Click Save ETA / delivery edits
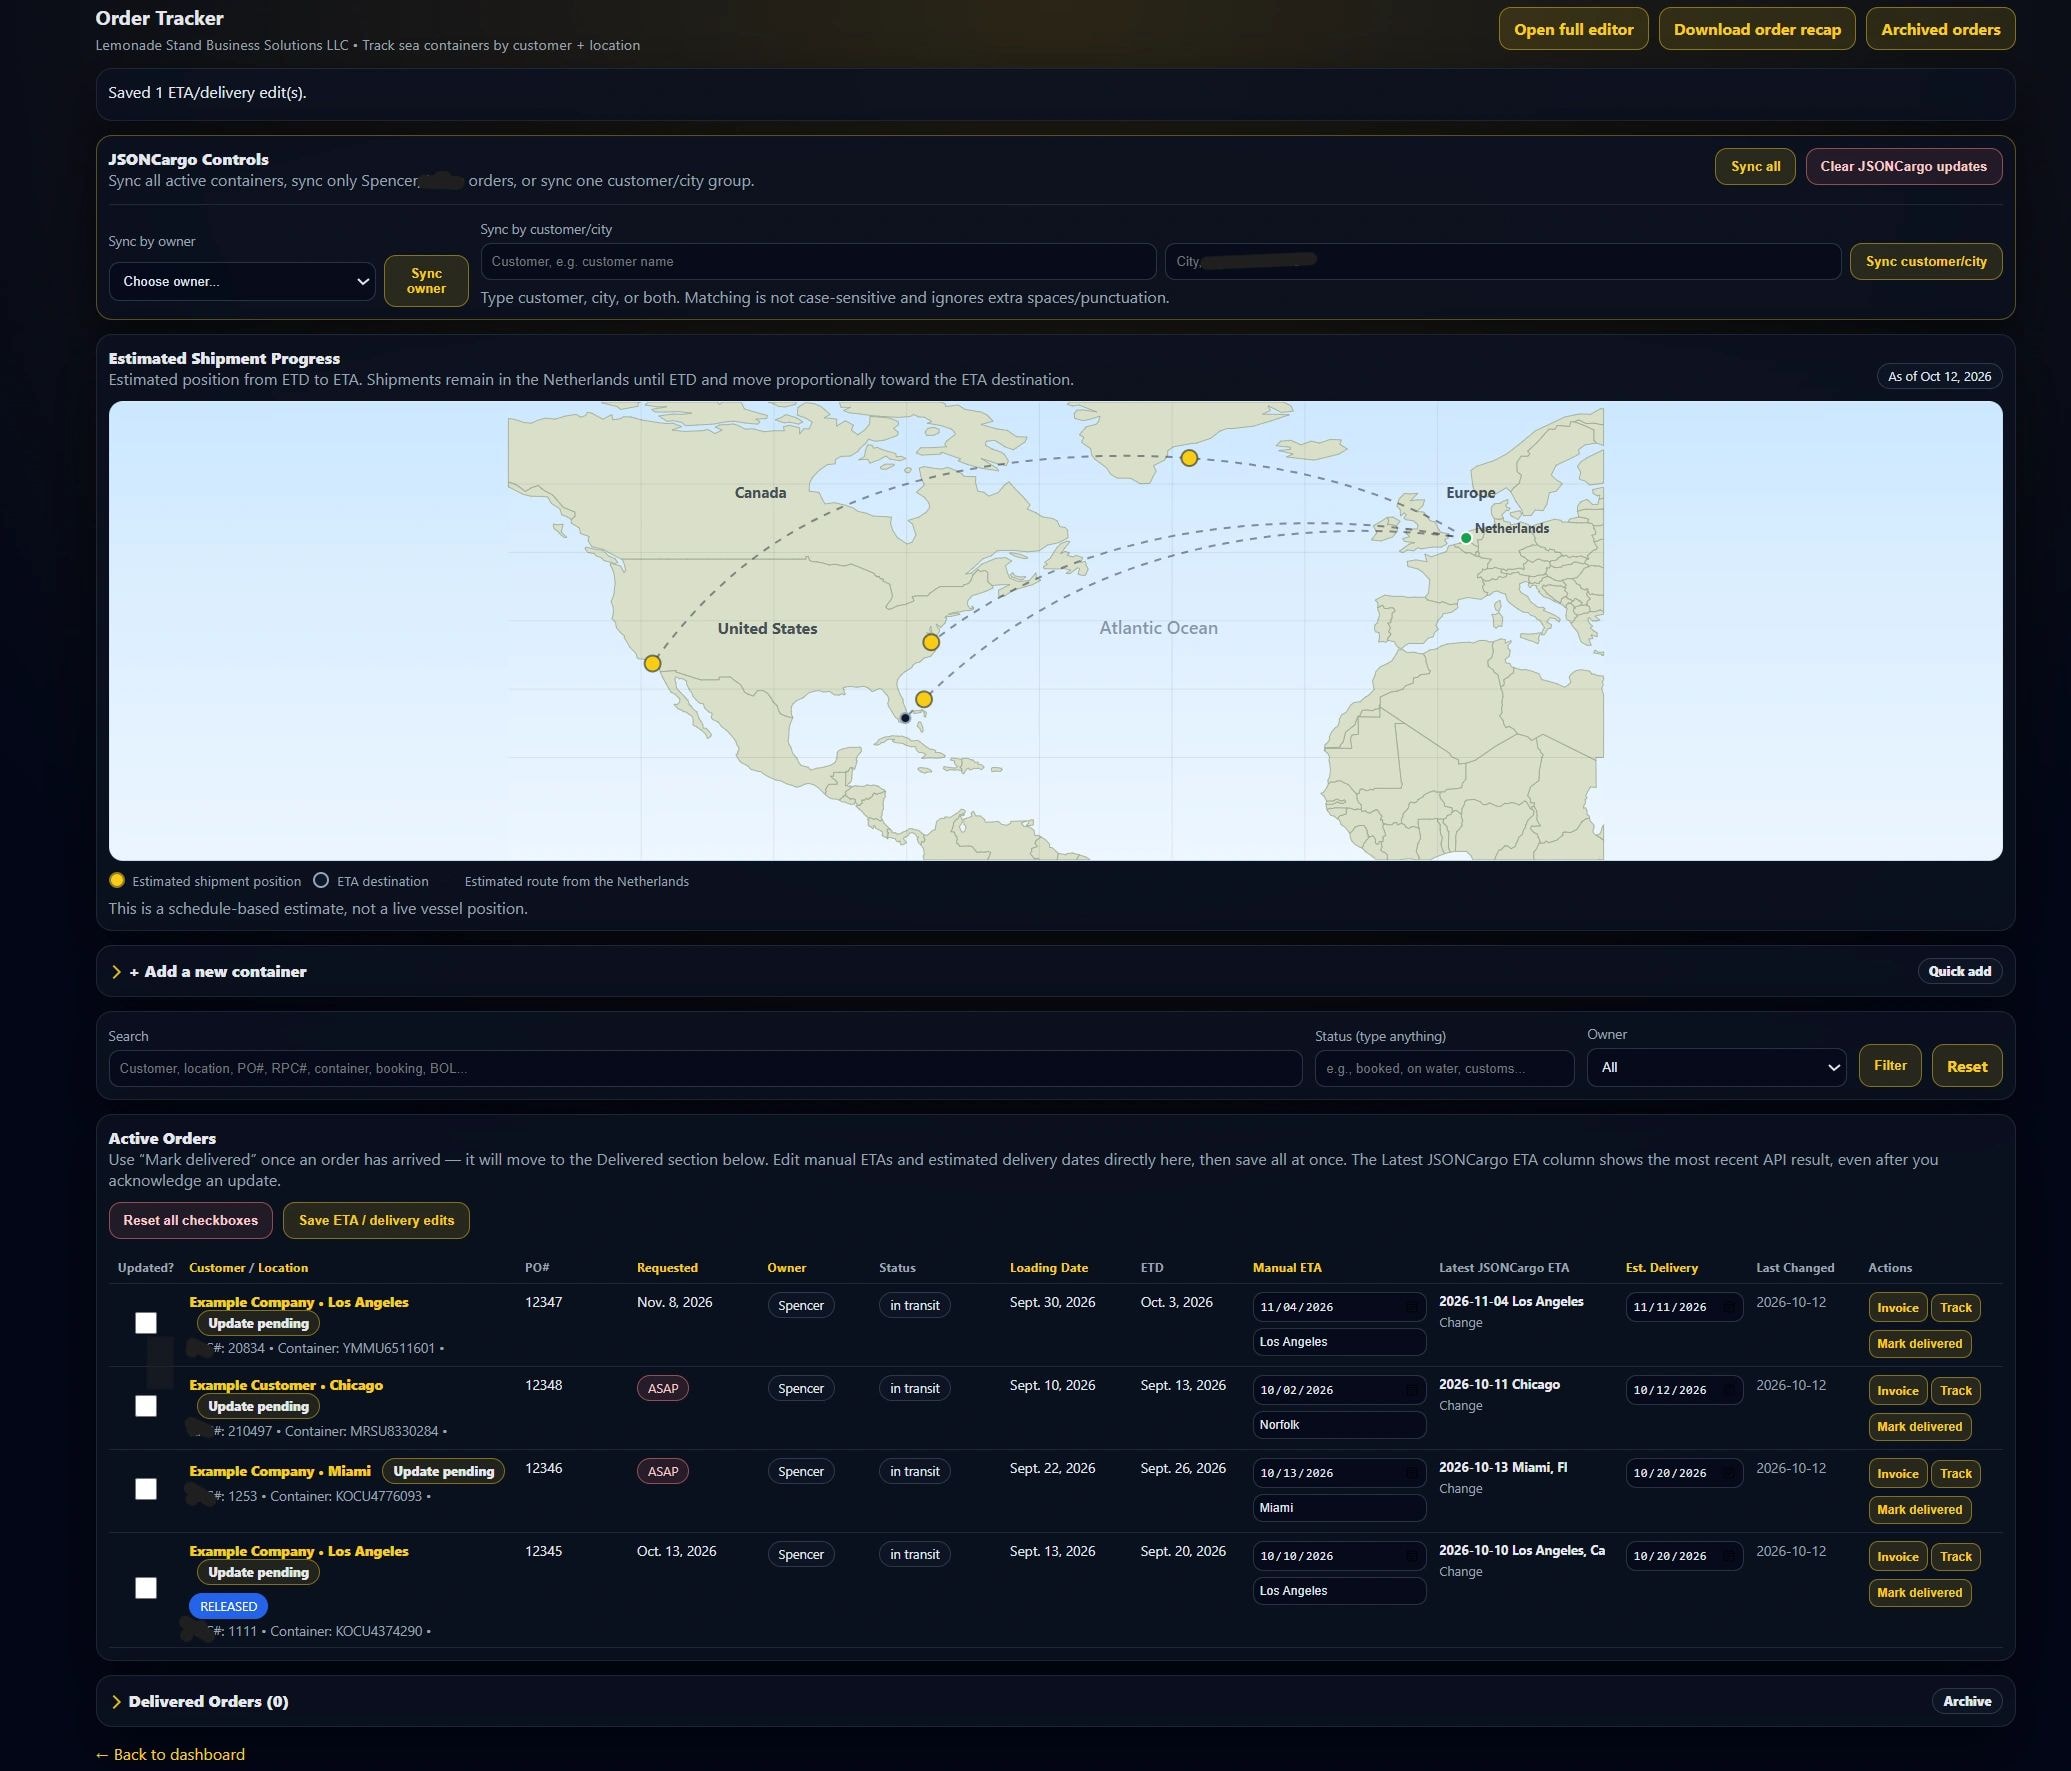This screenshot has height=1771, width=2071. (x=376, y=1220)
